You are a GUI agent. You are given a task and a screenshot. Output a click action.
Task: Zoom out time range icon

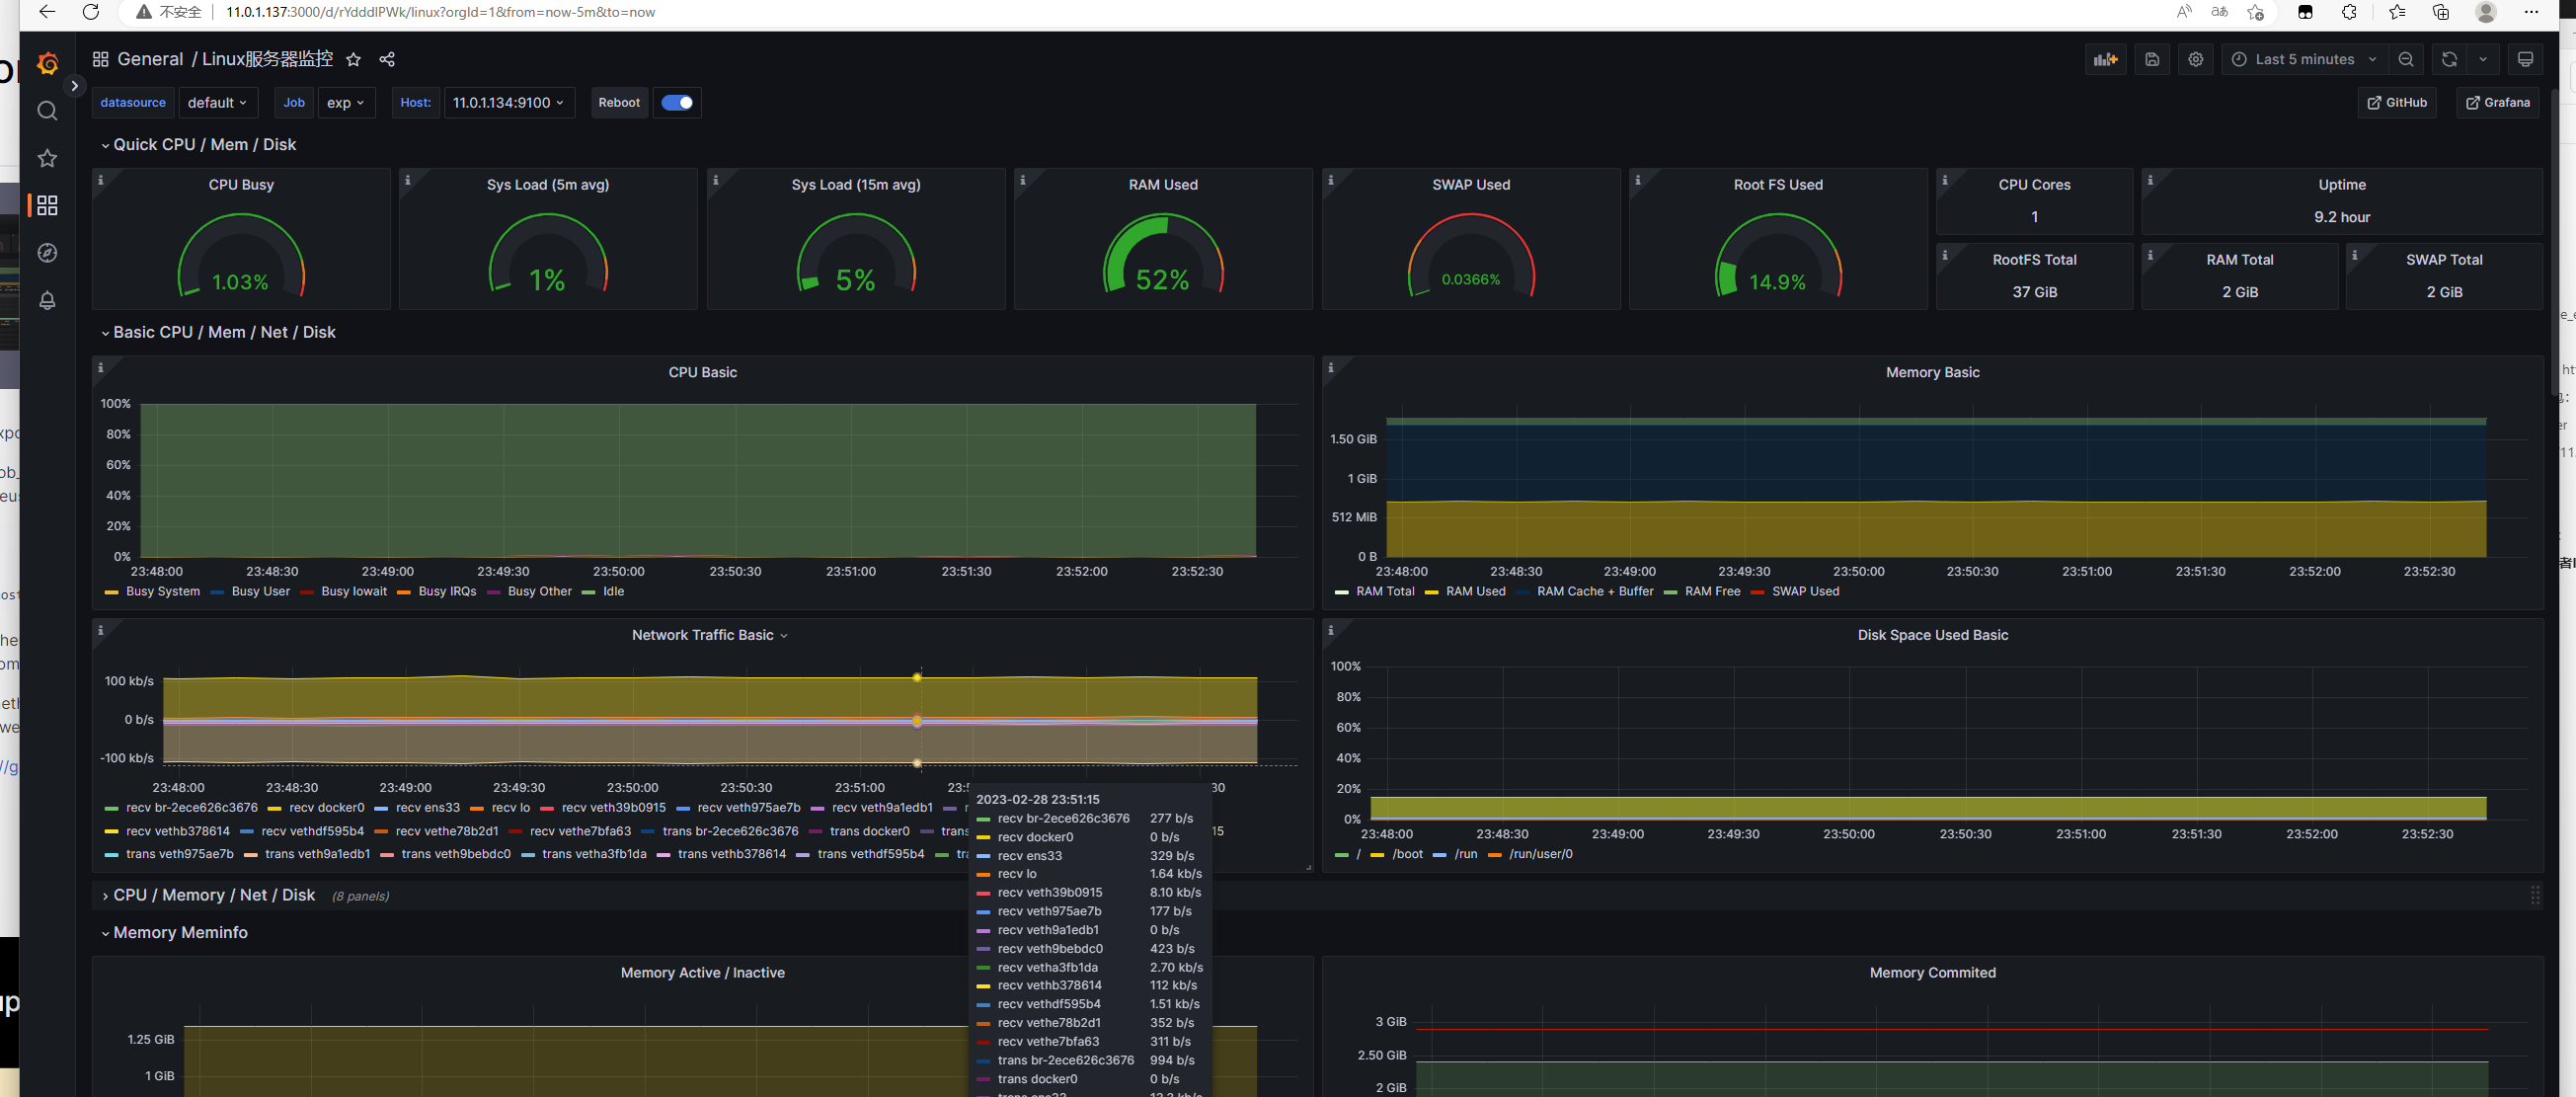click(2405, 59)
